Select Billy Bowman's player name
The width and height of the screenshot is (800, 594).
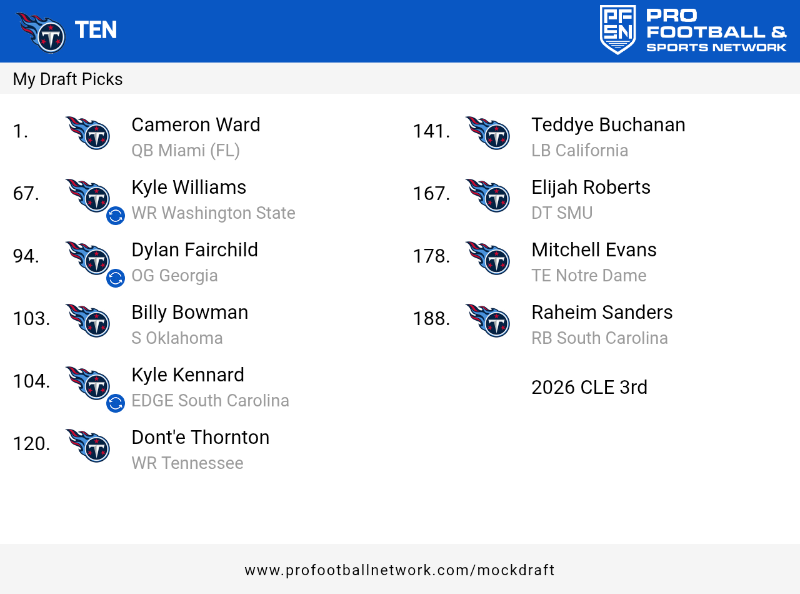click(x=190, y=312)
